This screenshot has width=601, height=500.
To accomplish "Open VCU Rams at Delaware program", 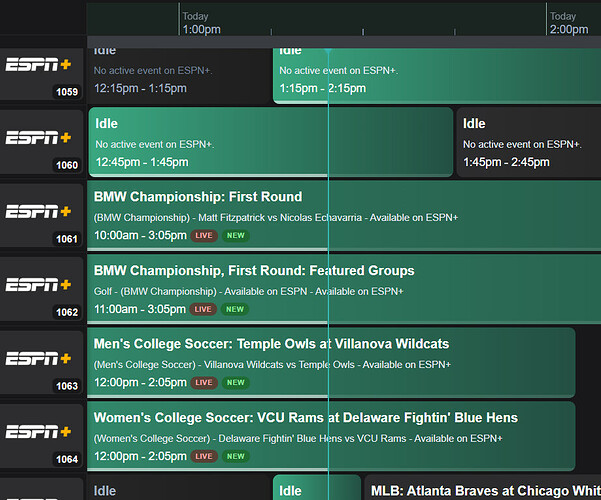I will coord(331,436).
